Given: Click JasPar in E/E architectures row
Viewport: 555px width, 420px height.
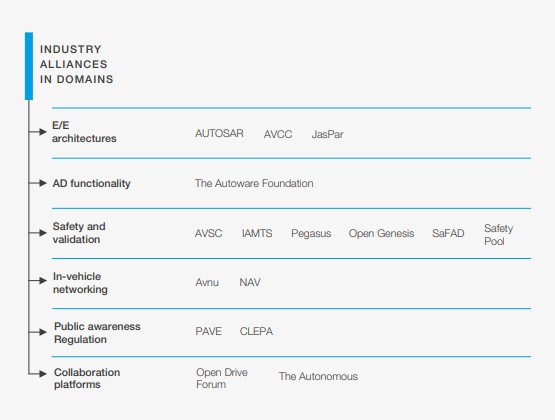Looking at the screenshot, I should 327,134.
